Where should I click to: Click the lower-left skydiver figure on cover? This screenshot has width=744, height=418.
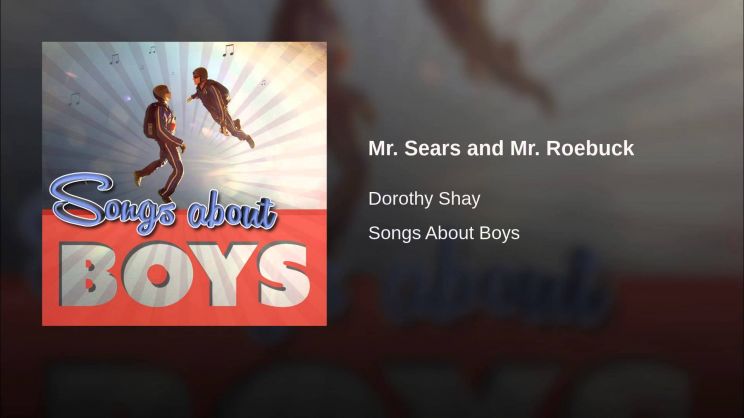click(x=160, y=142)
